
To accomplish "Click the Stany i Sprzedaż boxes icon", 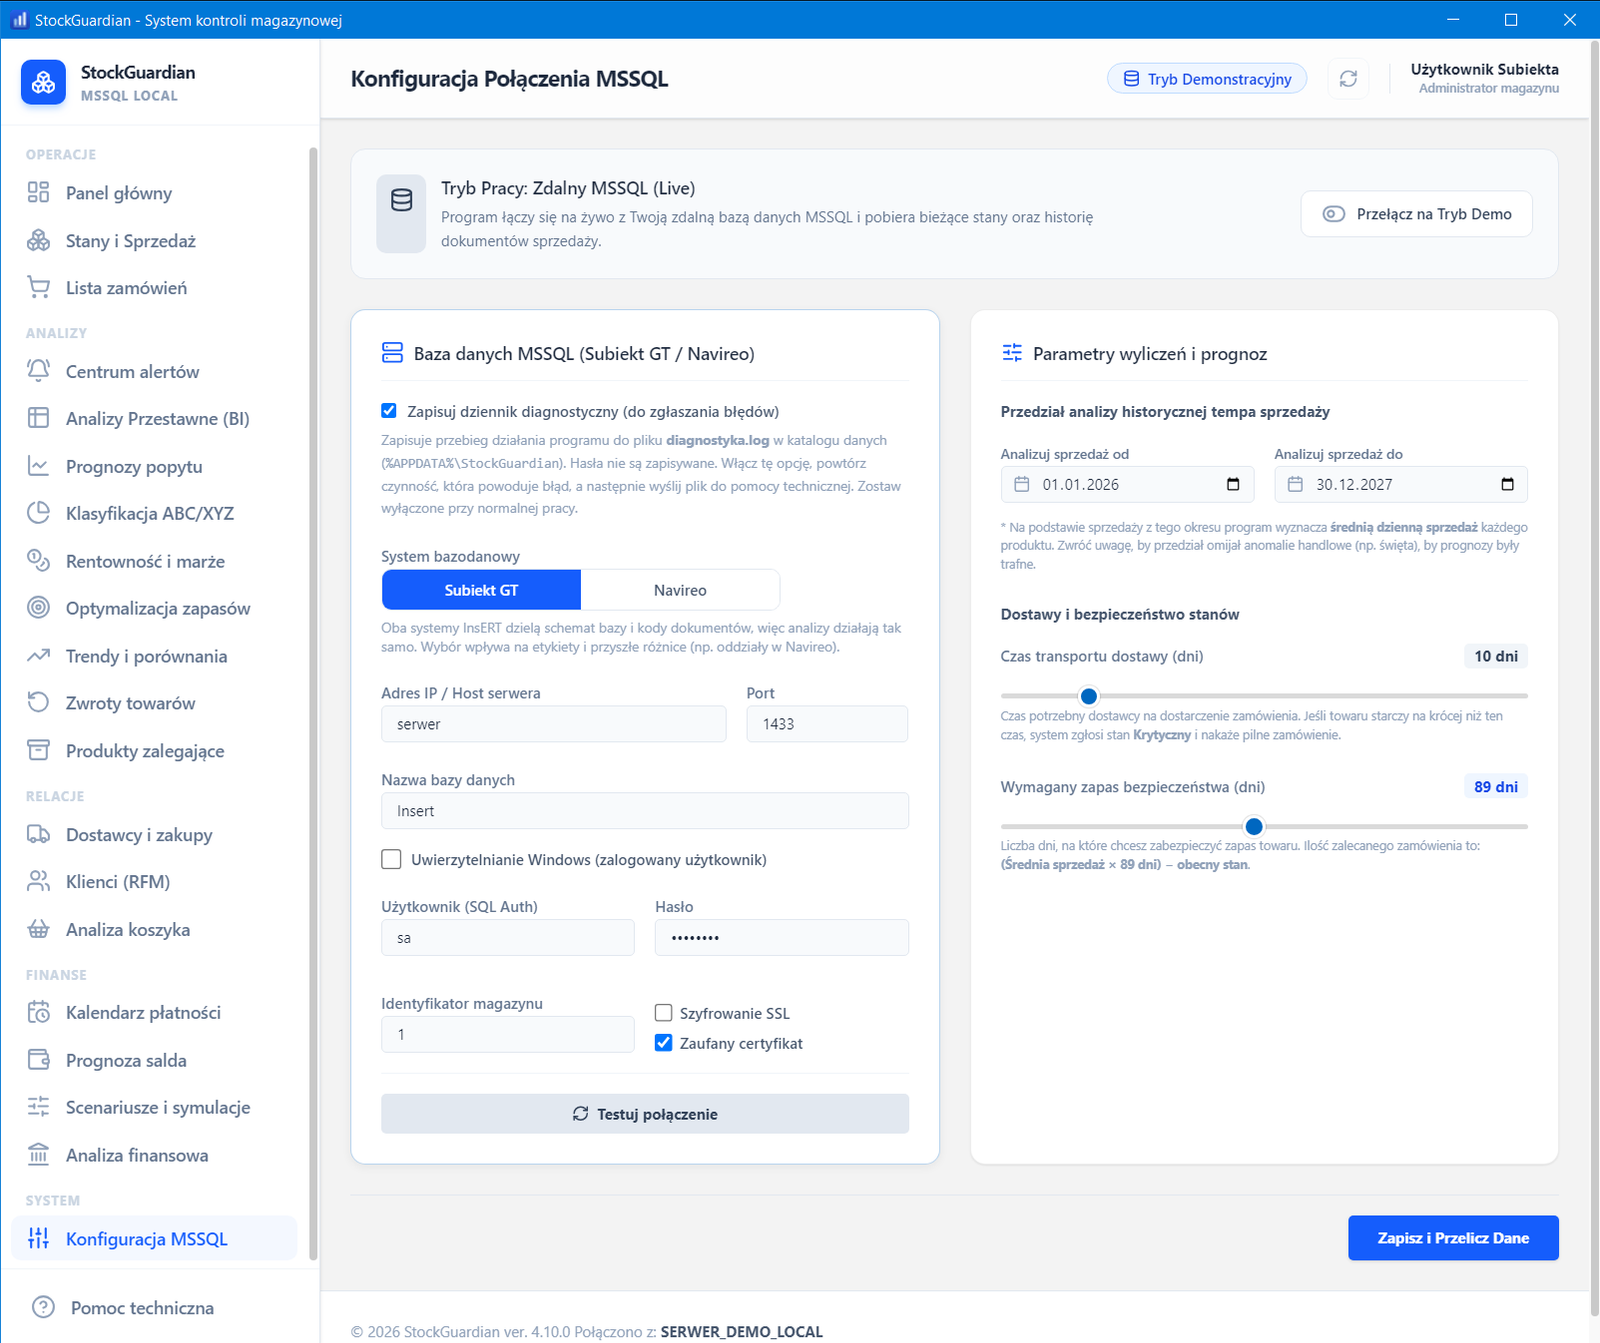I will click(38, 241).
